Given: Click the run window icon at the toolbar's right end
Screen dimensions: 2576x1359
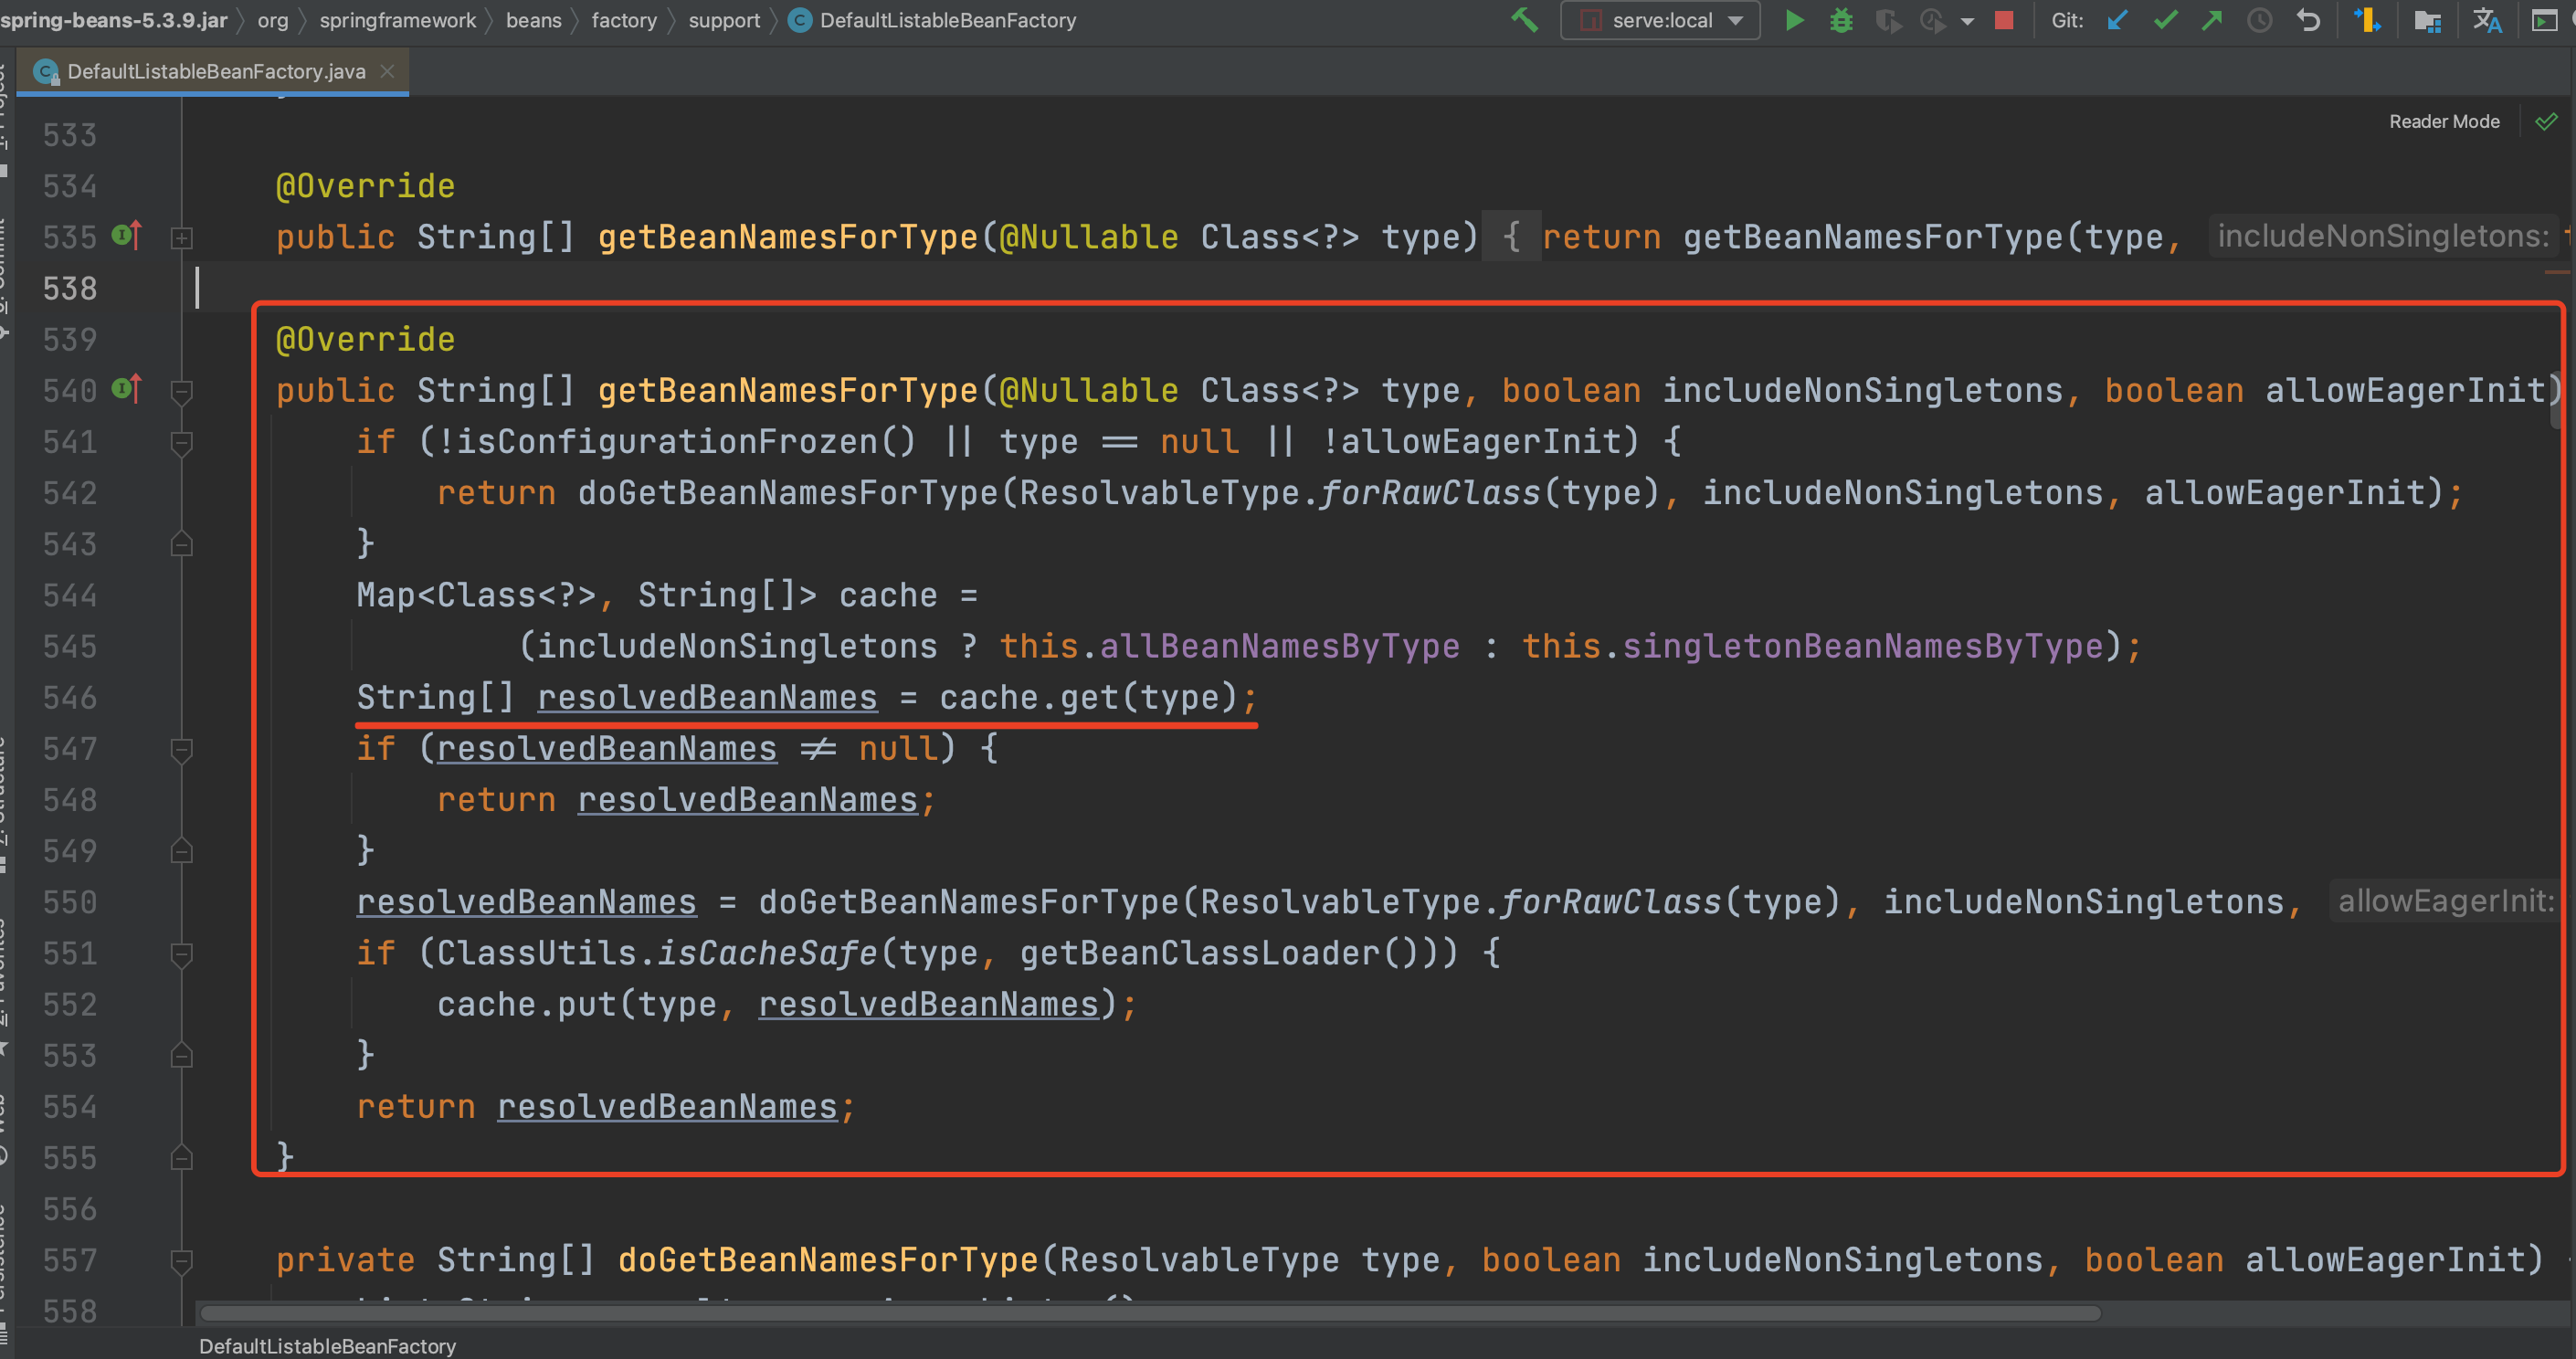Looking at the screenshot, I should click(x=2545, y=20).
